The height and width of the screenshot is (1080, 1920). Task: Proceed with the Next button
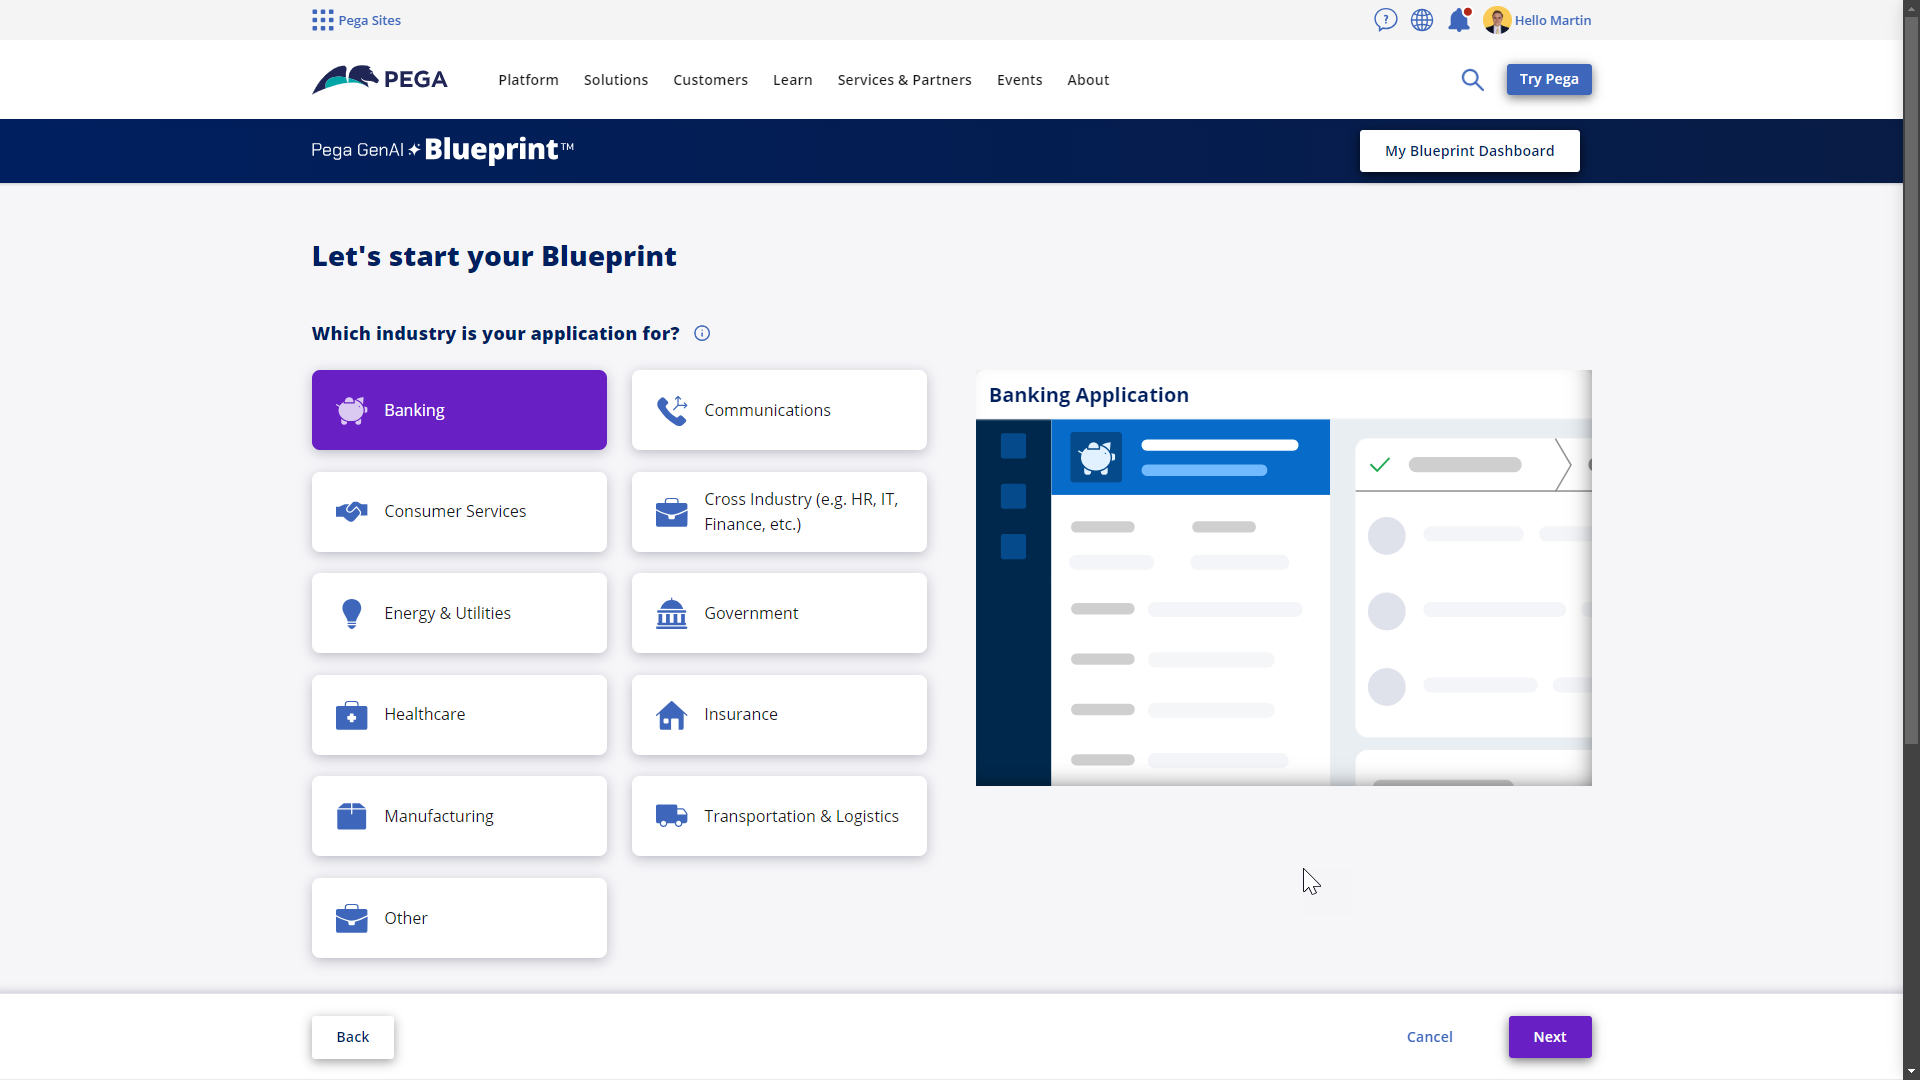tap(1550, 1037)
